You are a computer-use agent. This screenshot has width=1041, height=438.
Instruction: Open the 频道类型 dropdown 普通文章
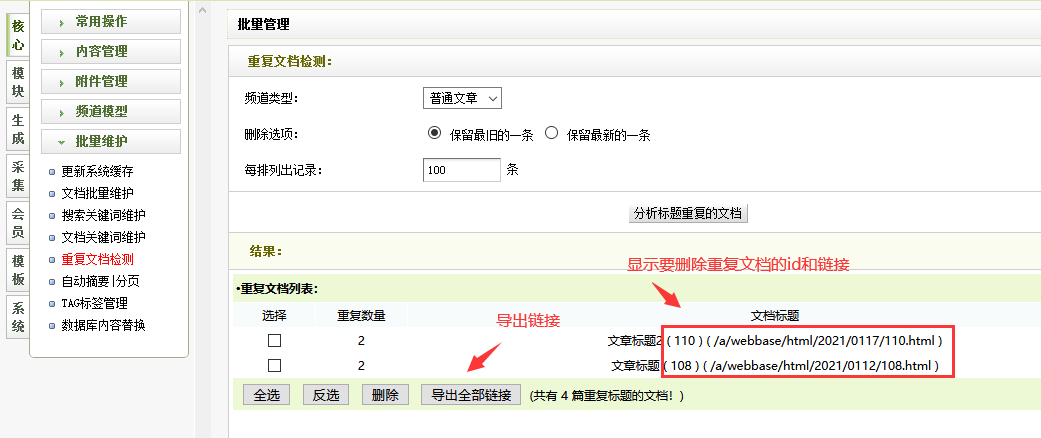tap(462, 98)
